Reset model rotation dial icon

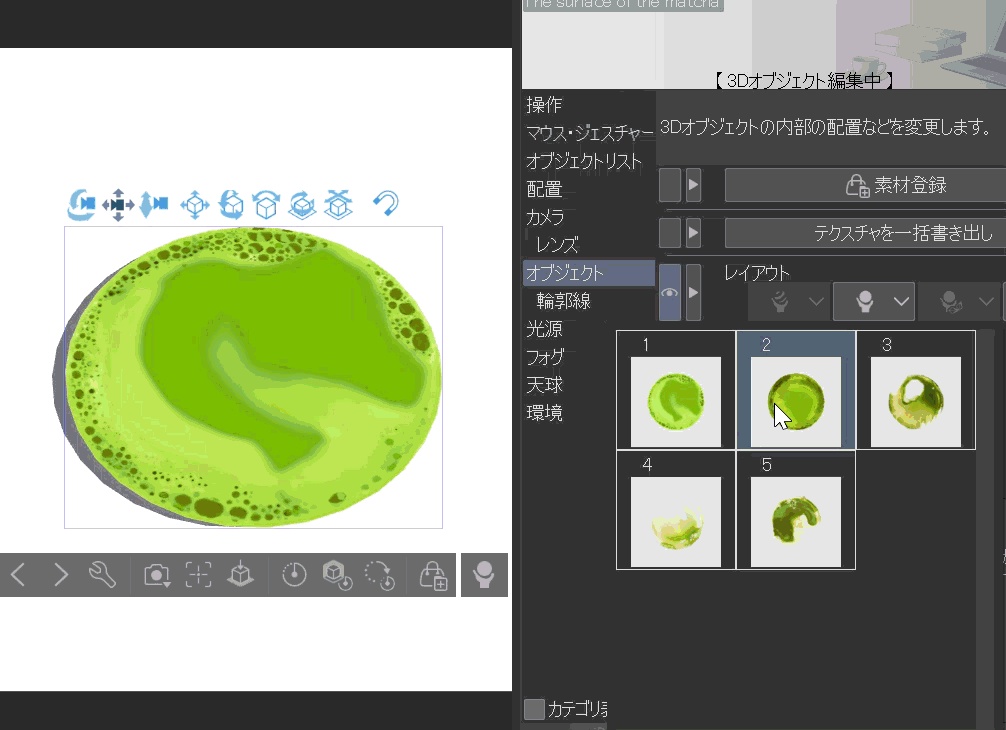(x=294, y=575)
